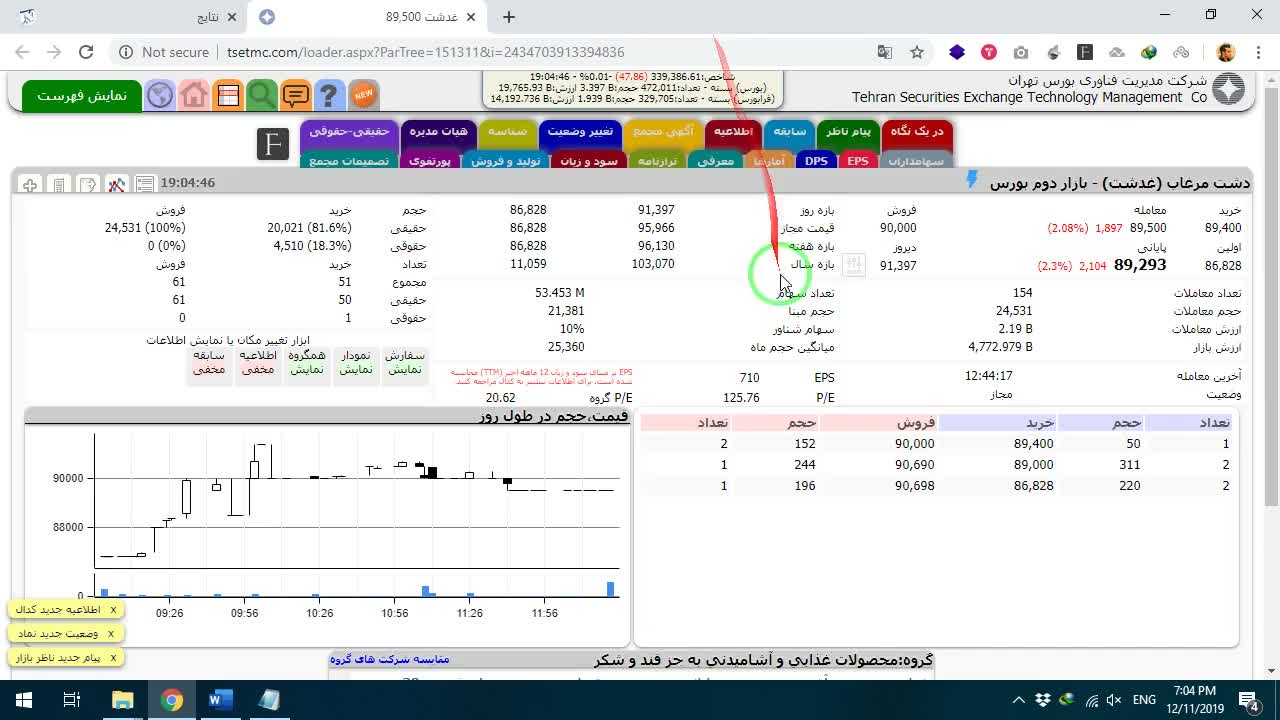Open the globe icon in TSETMC toolbar

pos(160,96)
